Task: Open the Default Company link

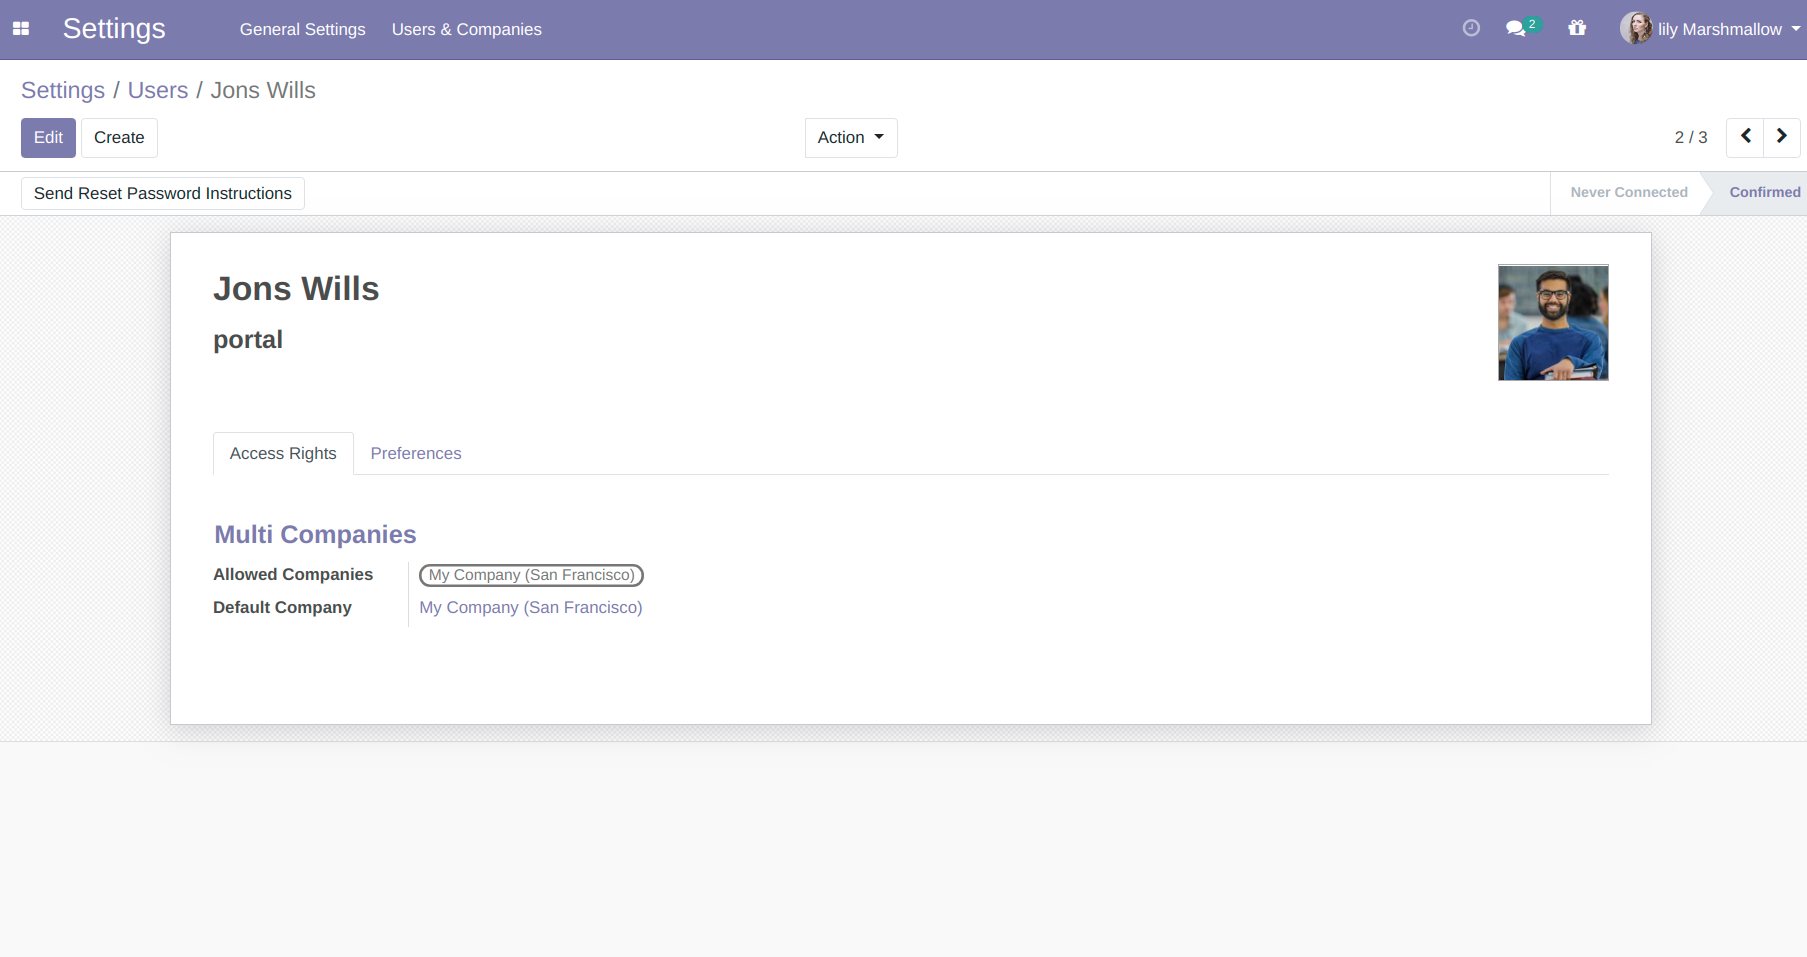Action: [x=530, y=607]
